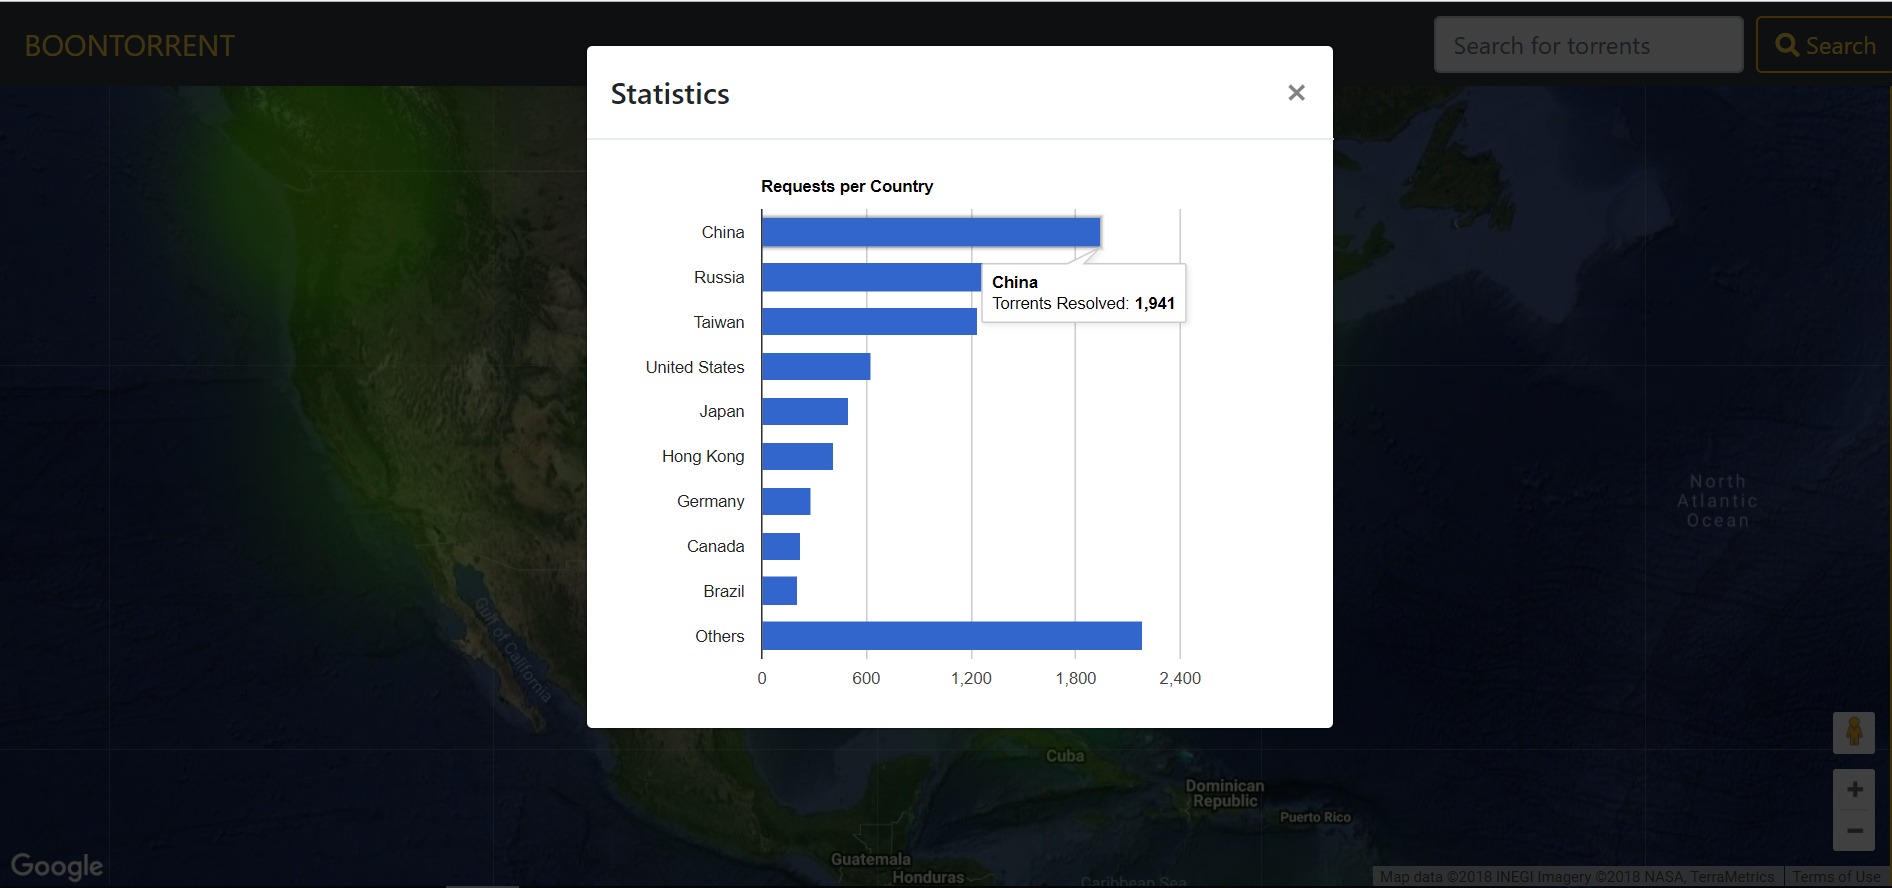The height and width of the screenshot is (888, 1892).
Task: Click the 'Requests per Country' chart title
Action: coord(847,186)
